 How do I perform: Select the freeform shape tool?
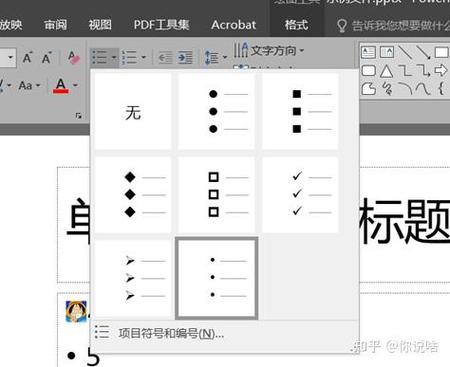(x=368, y=88)
